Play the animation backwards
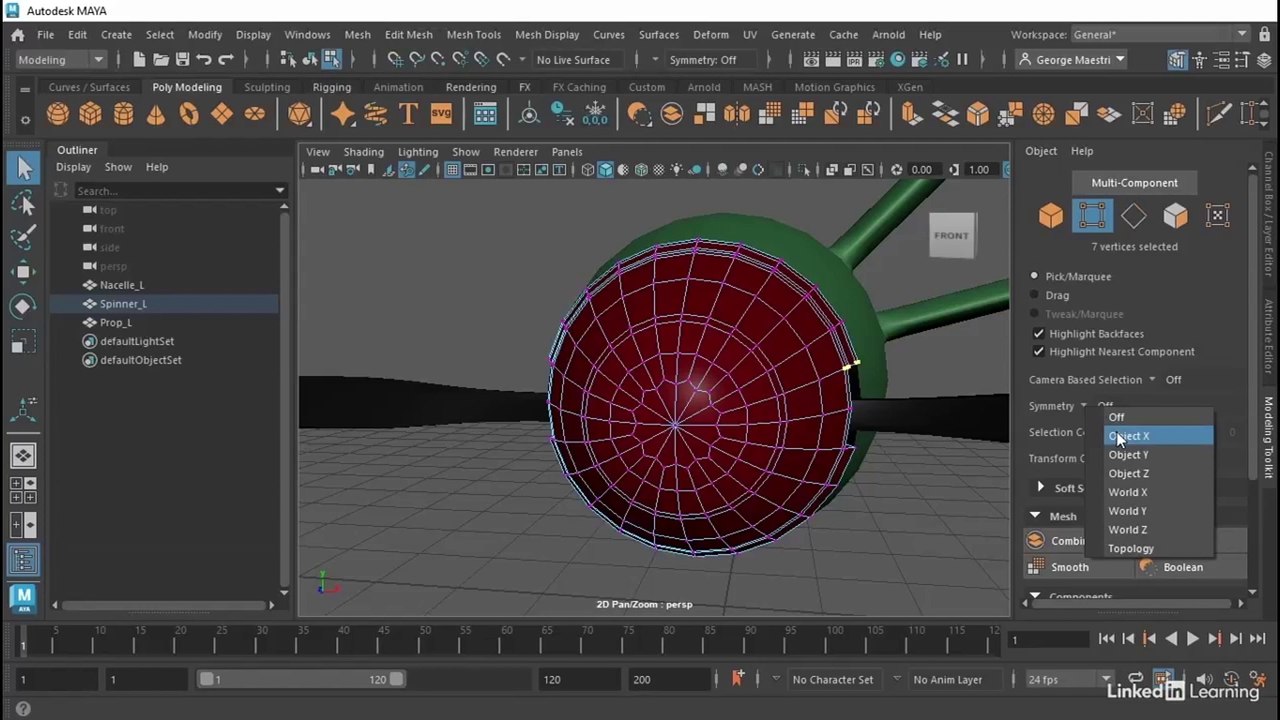Image resolution: width=1280 pixels, height=720 pixels. pyautogui.click(x=1171, y=639)
